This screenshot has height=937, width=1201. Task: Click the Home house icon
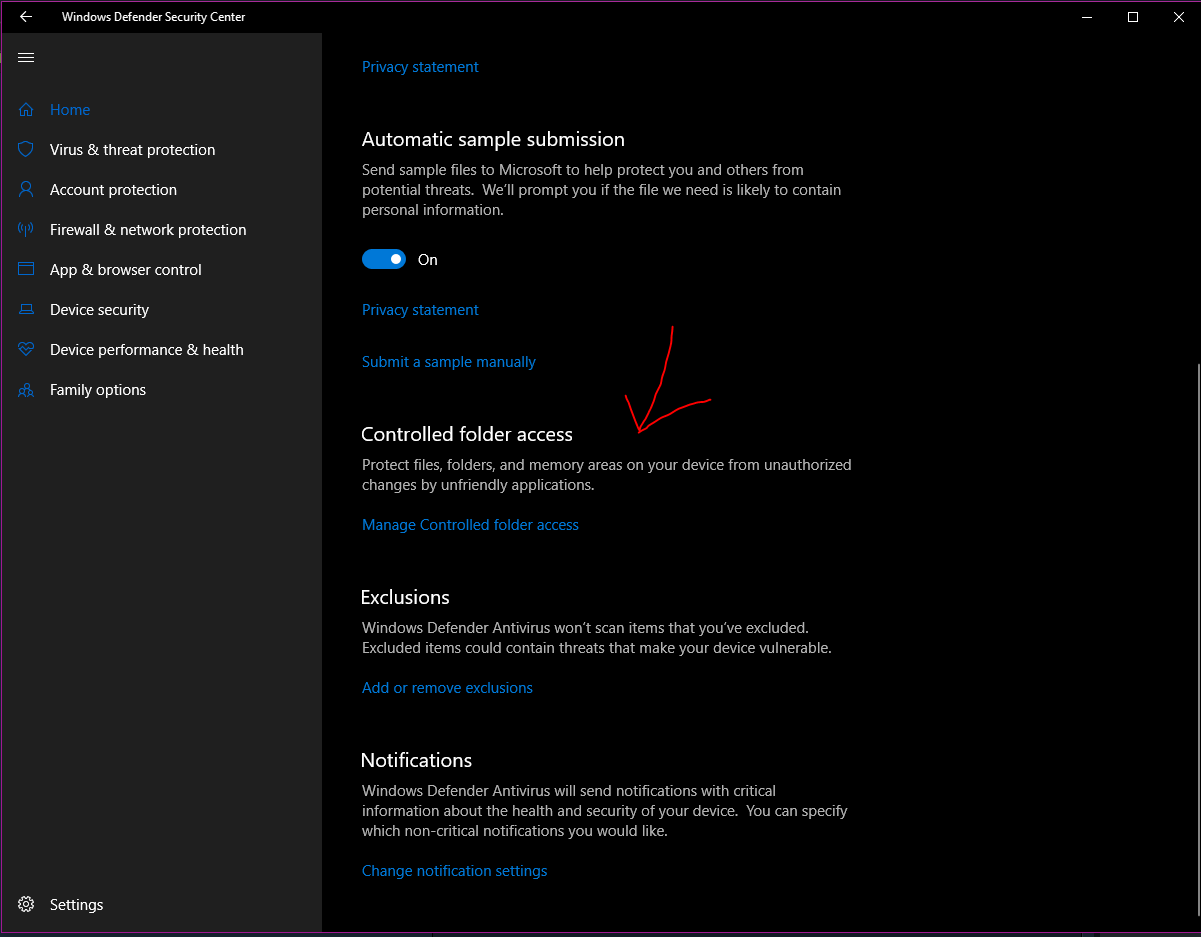[26, 110]
